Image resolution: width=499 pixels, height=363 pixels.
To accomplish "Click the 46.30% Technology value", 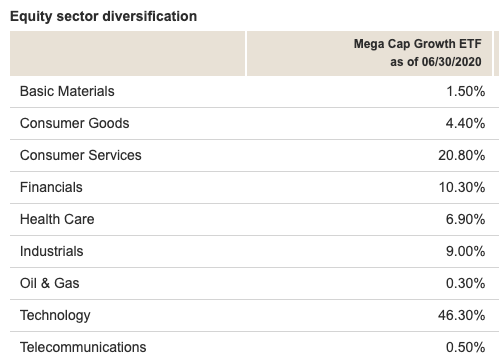I will click(462, 315).
